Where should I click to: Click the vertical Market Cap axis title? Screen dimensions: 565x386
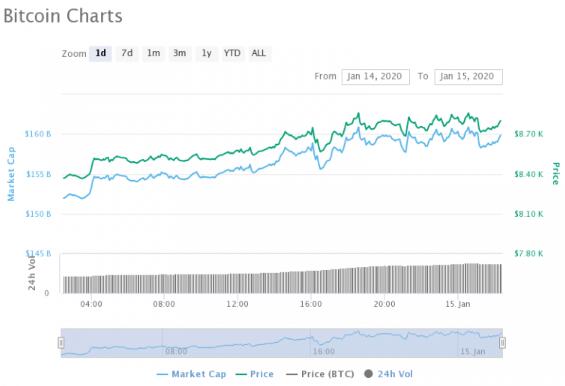click(x=11, y=174)
